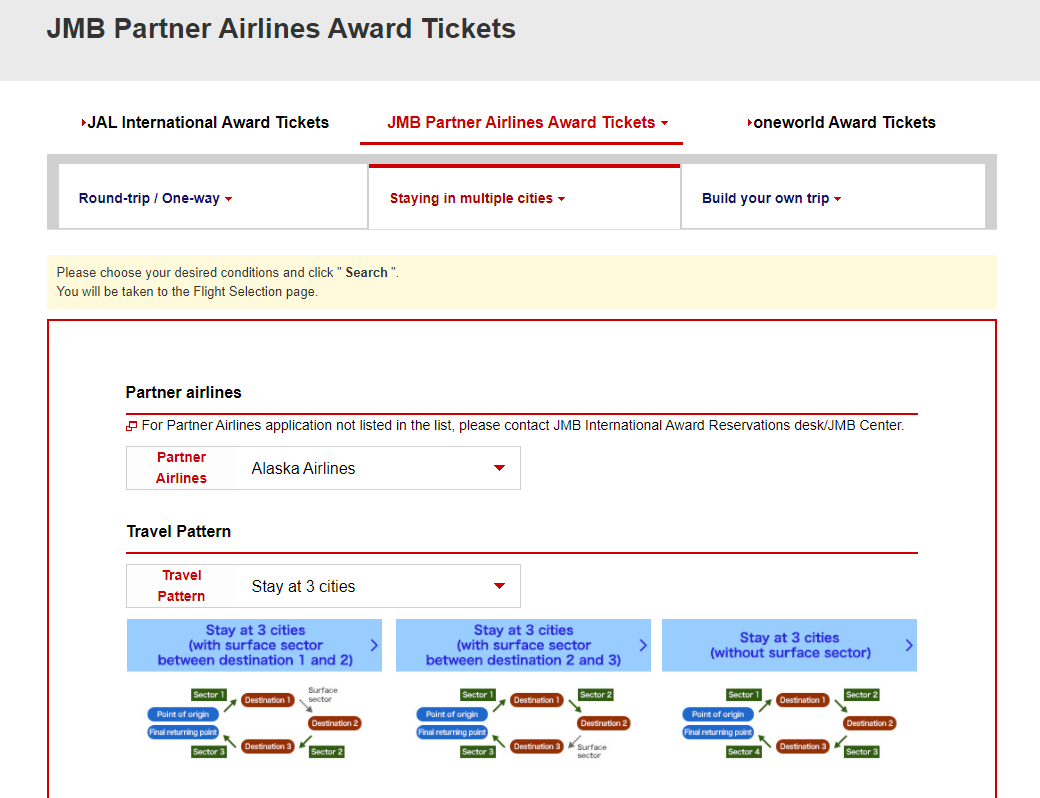Click the Point of origin node in the first diagram
This screenshot has width=1040, height=798.
click(183, 714)
